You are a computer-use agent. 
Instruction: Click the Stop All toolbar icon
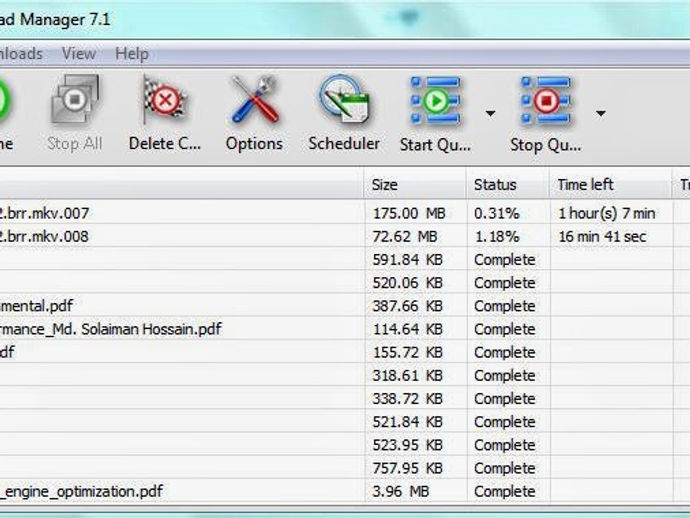[x=75, y=100]
